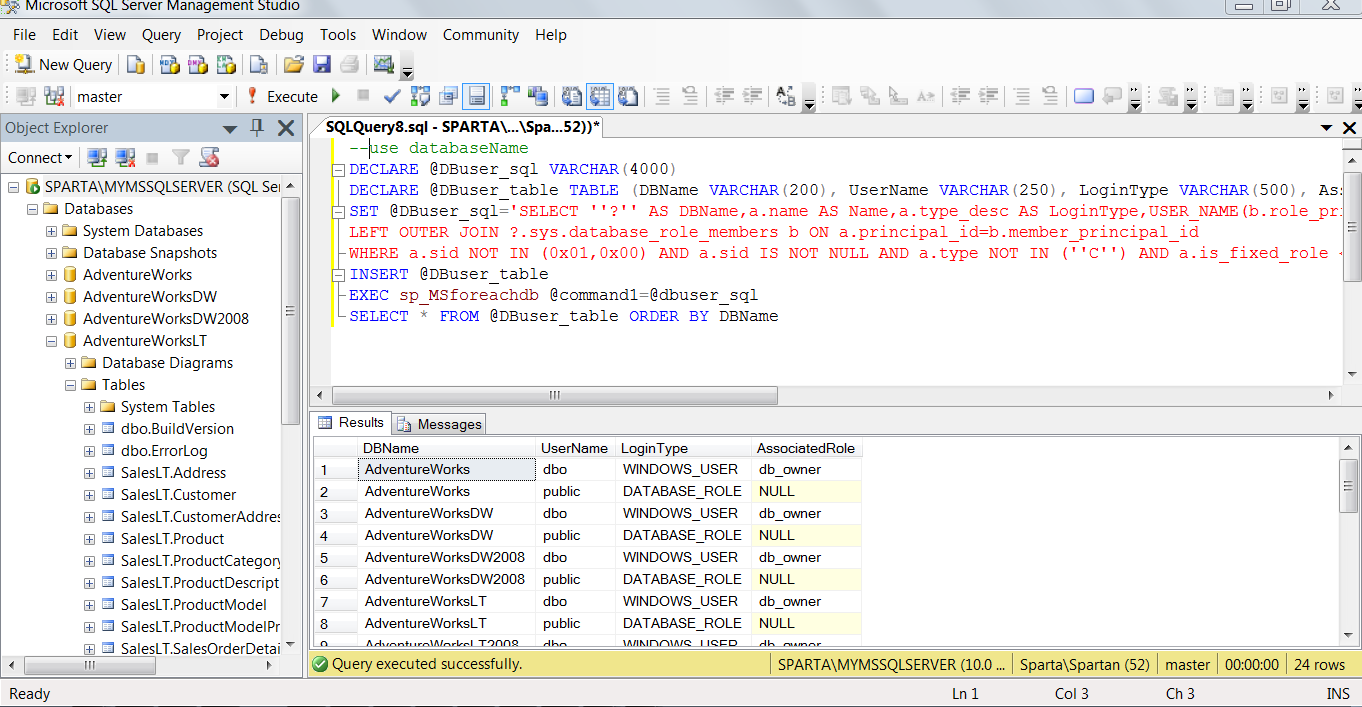Toggle Results to Grid output mode
The width and height of the screenshot is (1362, 707).
click(x=599, y=97)
